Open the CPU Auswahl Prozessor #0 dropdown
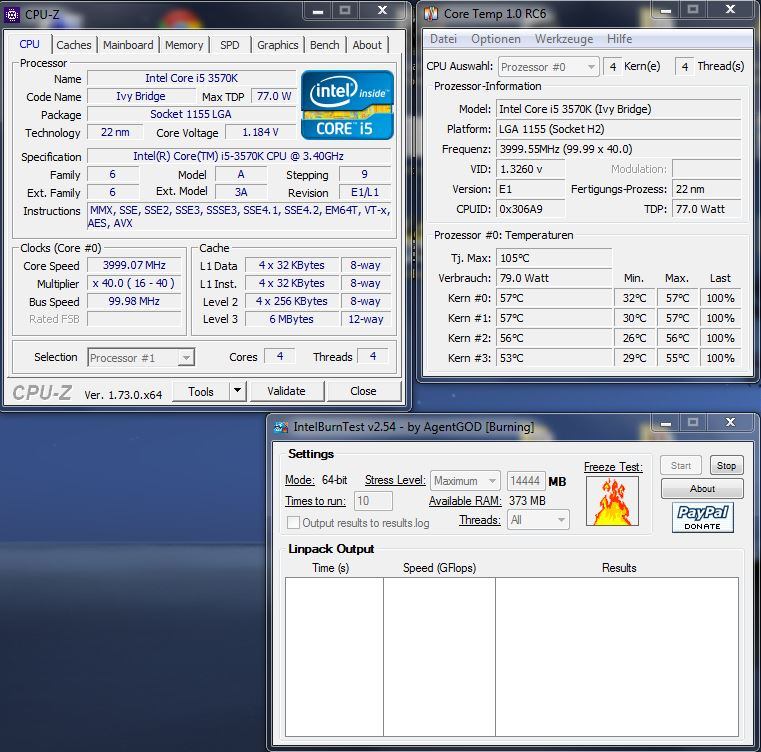The image size is (761, 752). point(548,67)
